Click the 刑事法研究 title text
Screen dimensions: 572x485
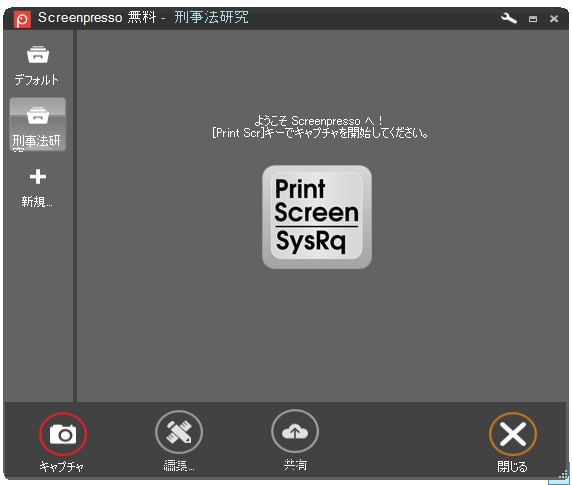pos(211,17)
